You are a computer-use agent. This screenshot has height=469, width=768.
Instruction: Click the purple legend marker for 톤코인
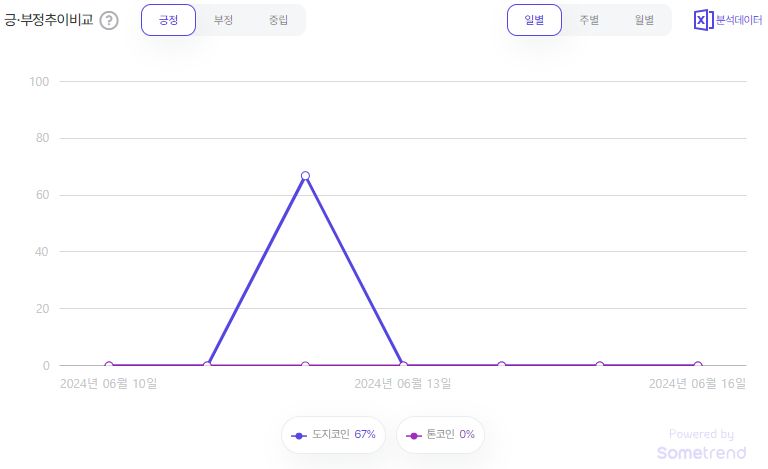(414, 435)
